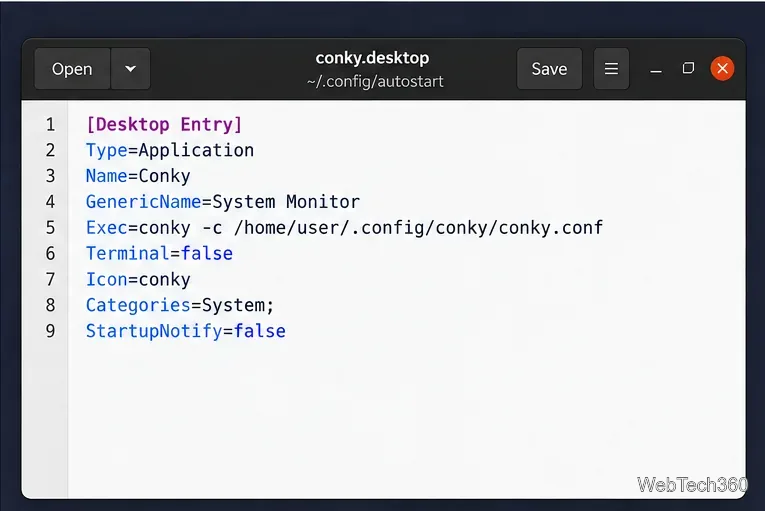Click the StartupNotify=false line
This screenshot has width=765, height=511.
[185, 331]
